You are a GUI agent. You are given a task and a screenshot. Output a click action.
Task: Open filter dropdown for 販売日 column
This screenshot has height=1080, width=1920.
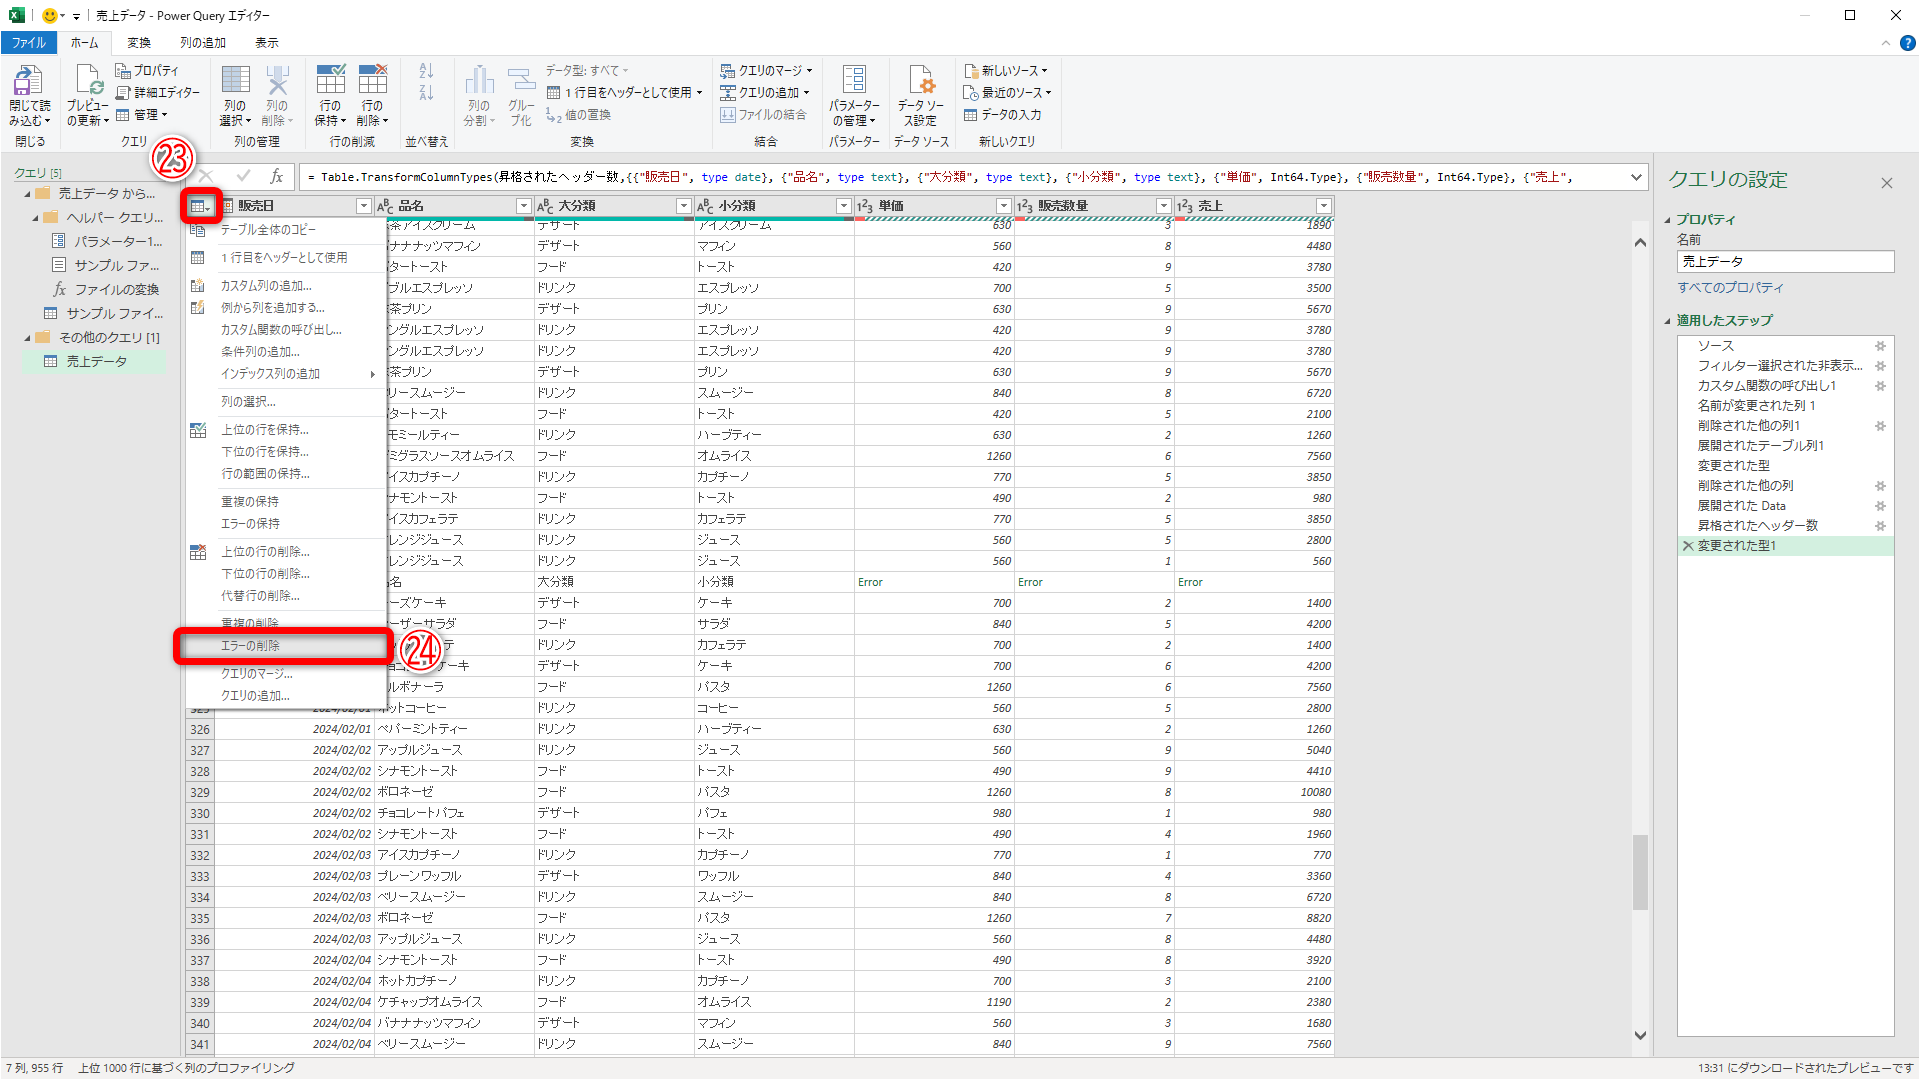coord(363,206)
